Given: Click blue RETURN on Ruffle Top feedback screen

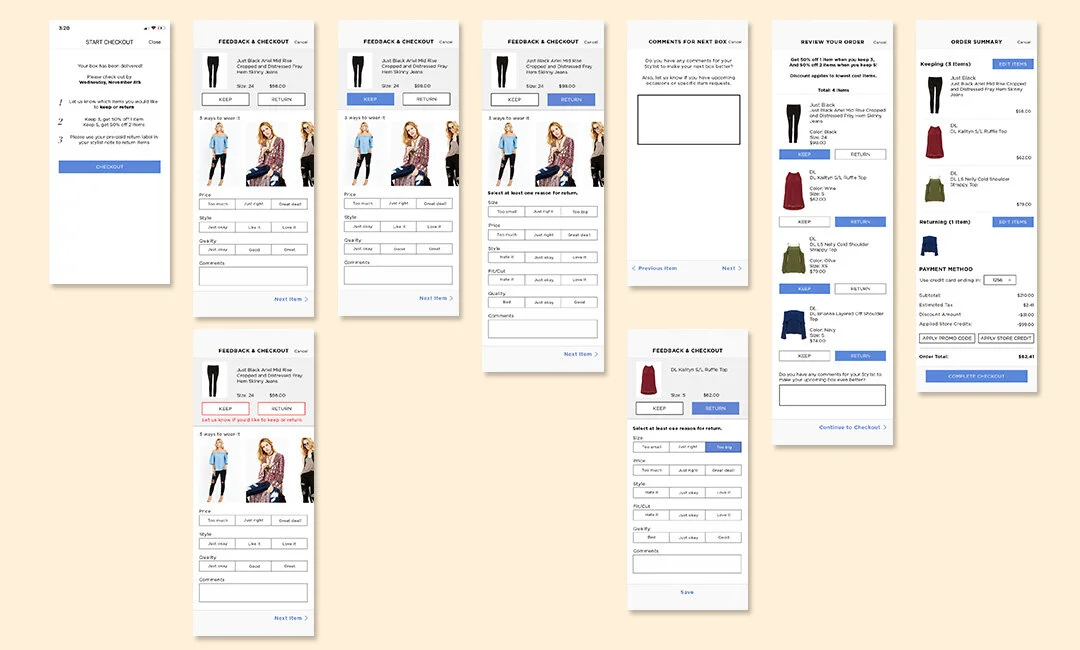Looking at the screenshot, I should pos(716,408).
